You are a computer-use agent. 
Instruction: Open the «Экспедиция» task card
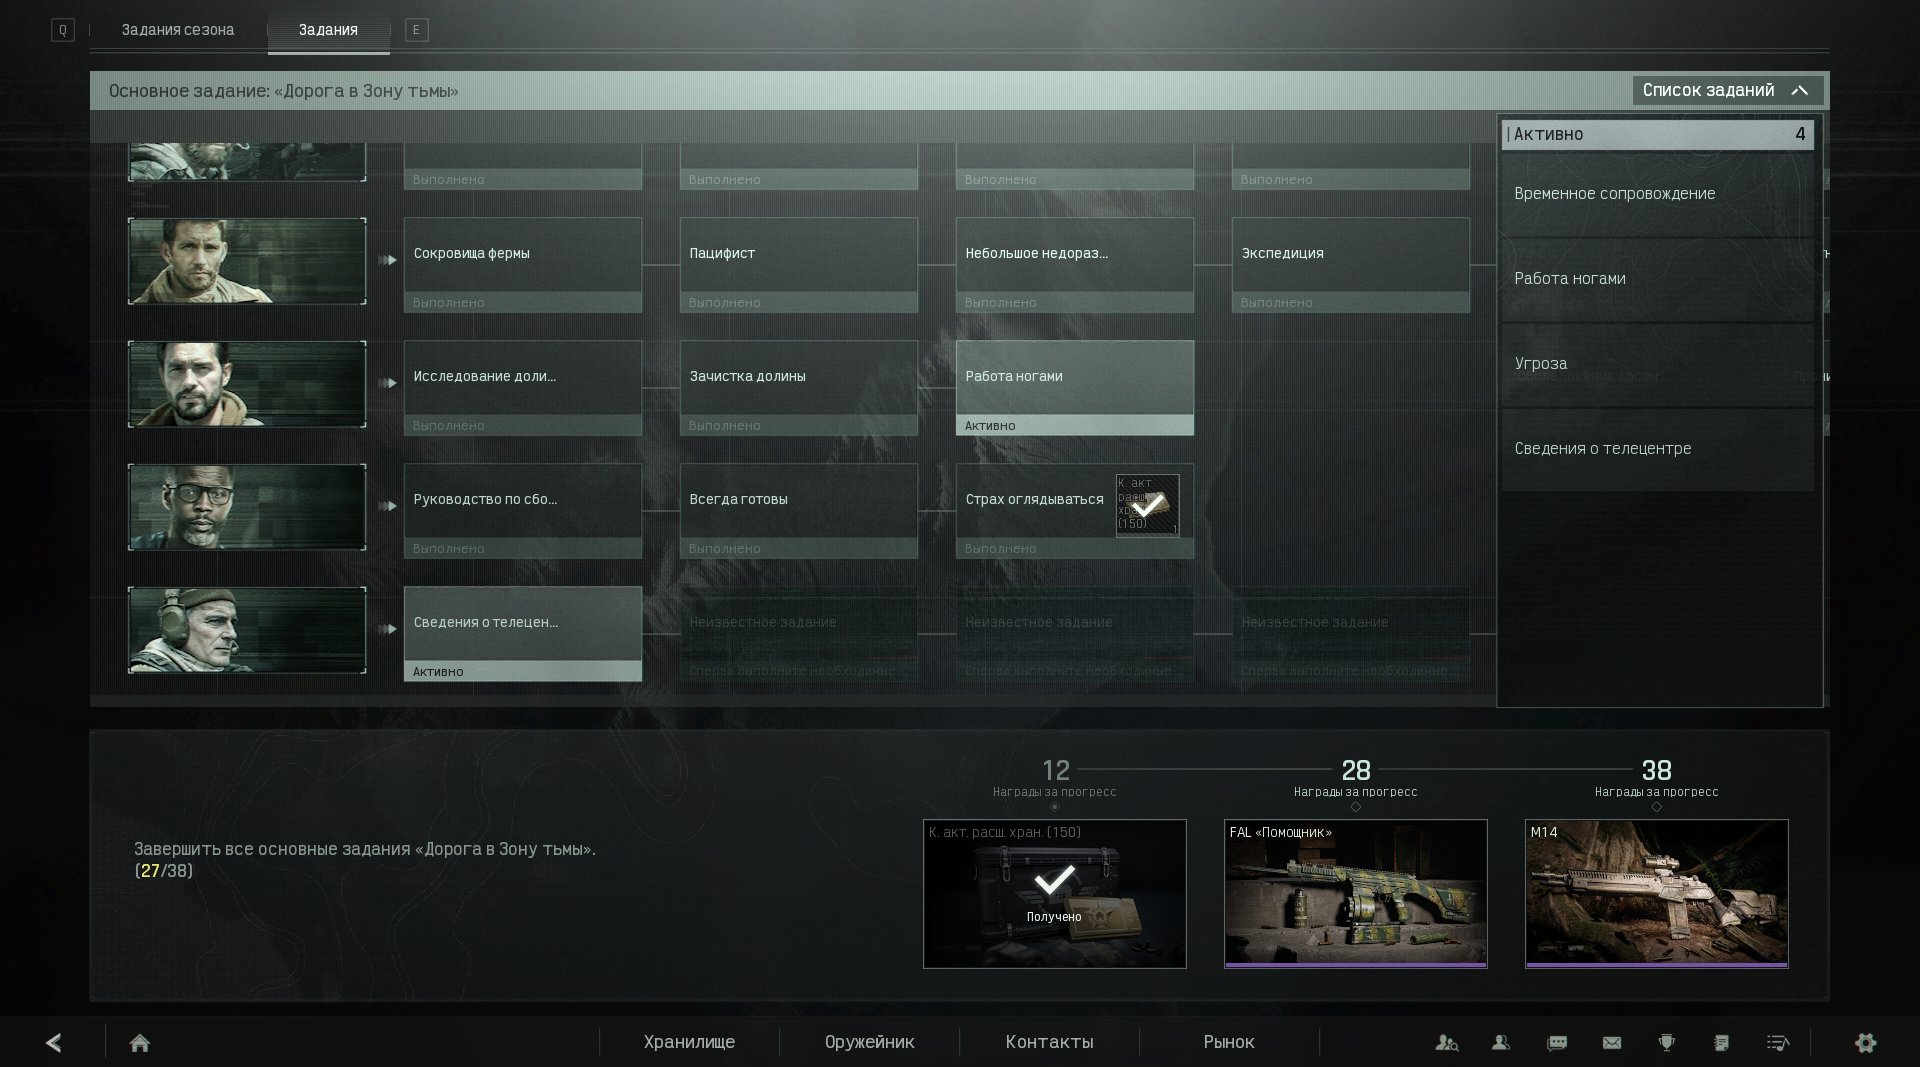pyautogui.click(x=1351, y=265)
